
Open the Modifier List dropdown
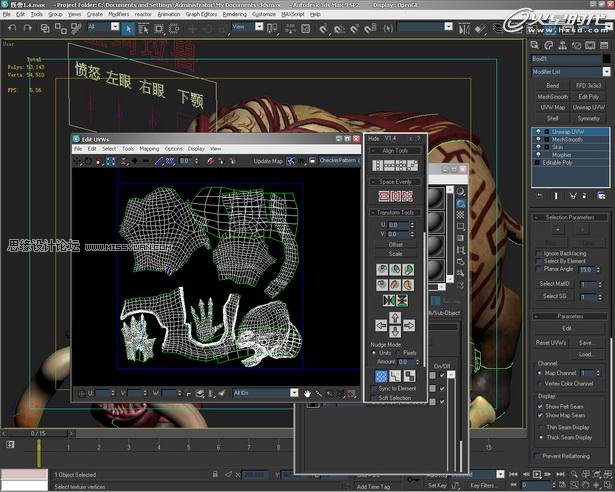[571, 72]
